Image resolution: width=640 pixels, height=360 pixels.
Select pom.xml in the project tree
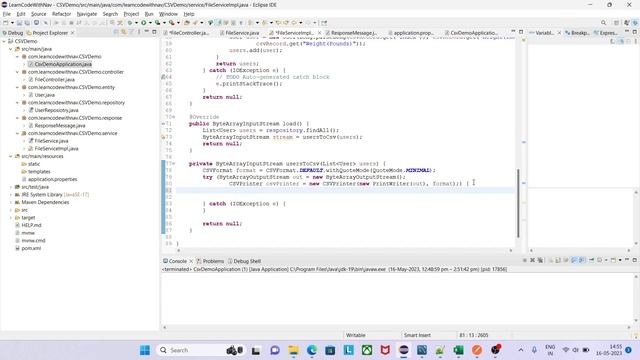click(31, 248)
